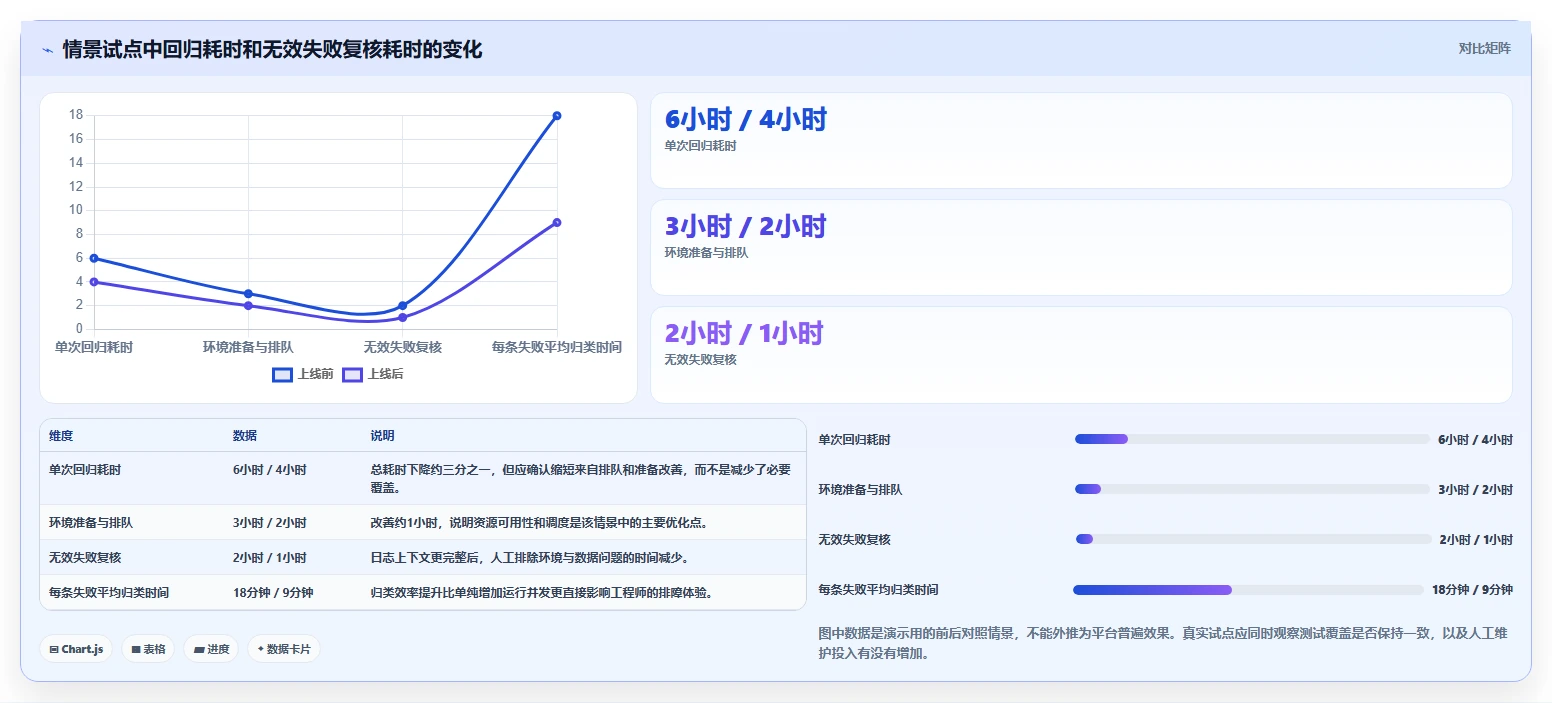Click chart point 18 on 上线前 line

click(x=557, y=116)
